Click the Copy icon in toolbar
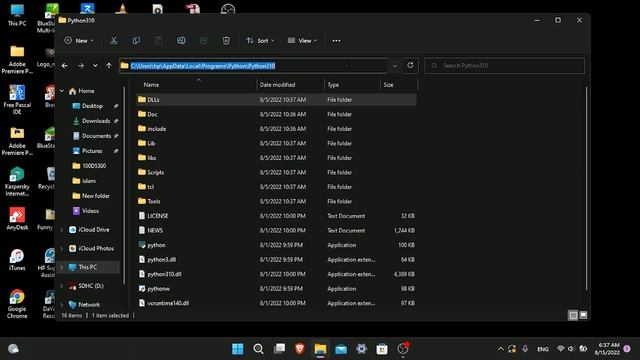Screen dimensions: 640x360 tap(136, 40)
